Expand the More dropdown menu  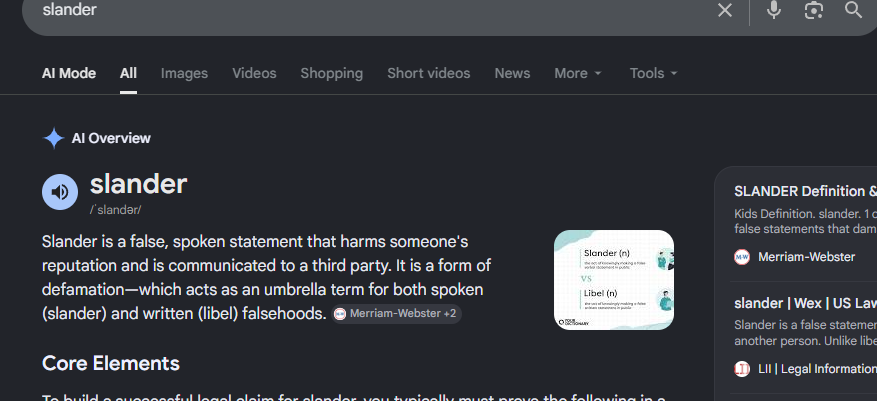click(x=578, y=73)
